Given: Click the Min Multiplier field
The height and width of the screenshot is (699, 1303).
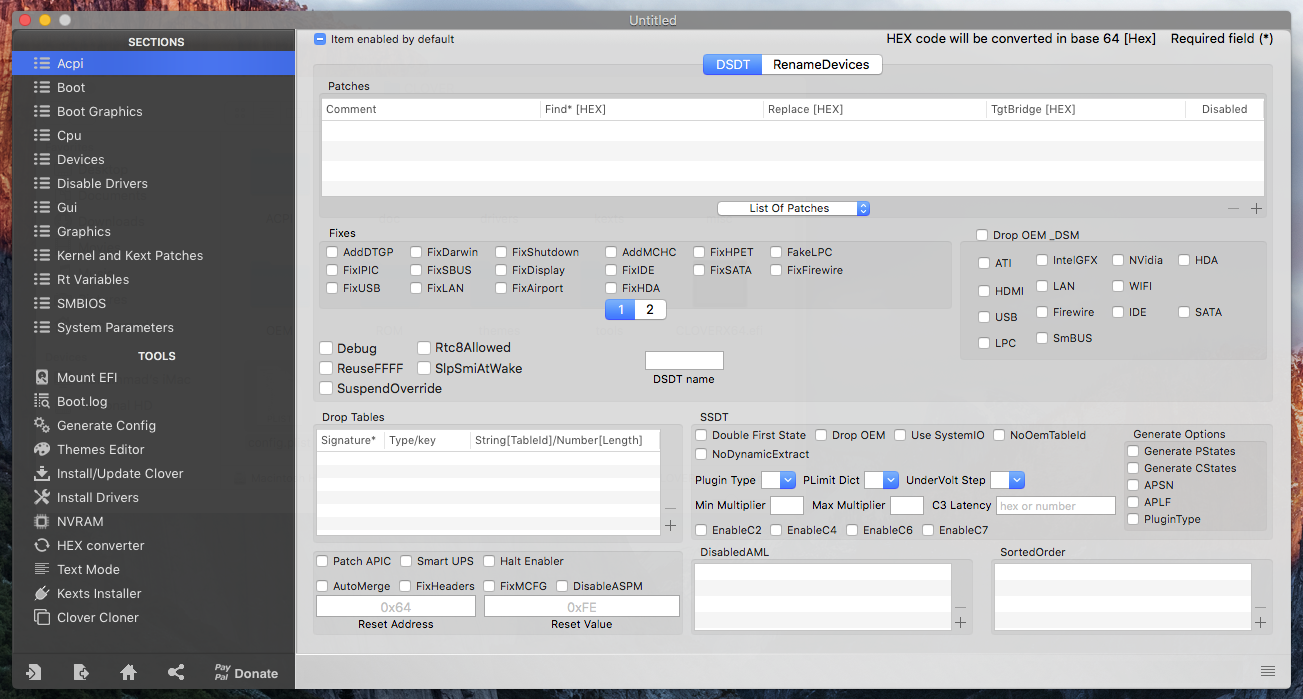Looking at the screenshot, I should coord(787,506).
